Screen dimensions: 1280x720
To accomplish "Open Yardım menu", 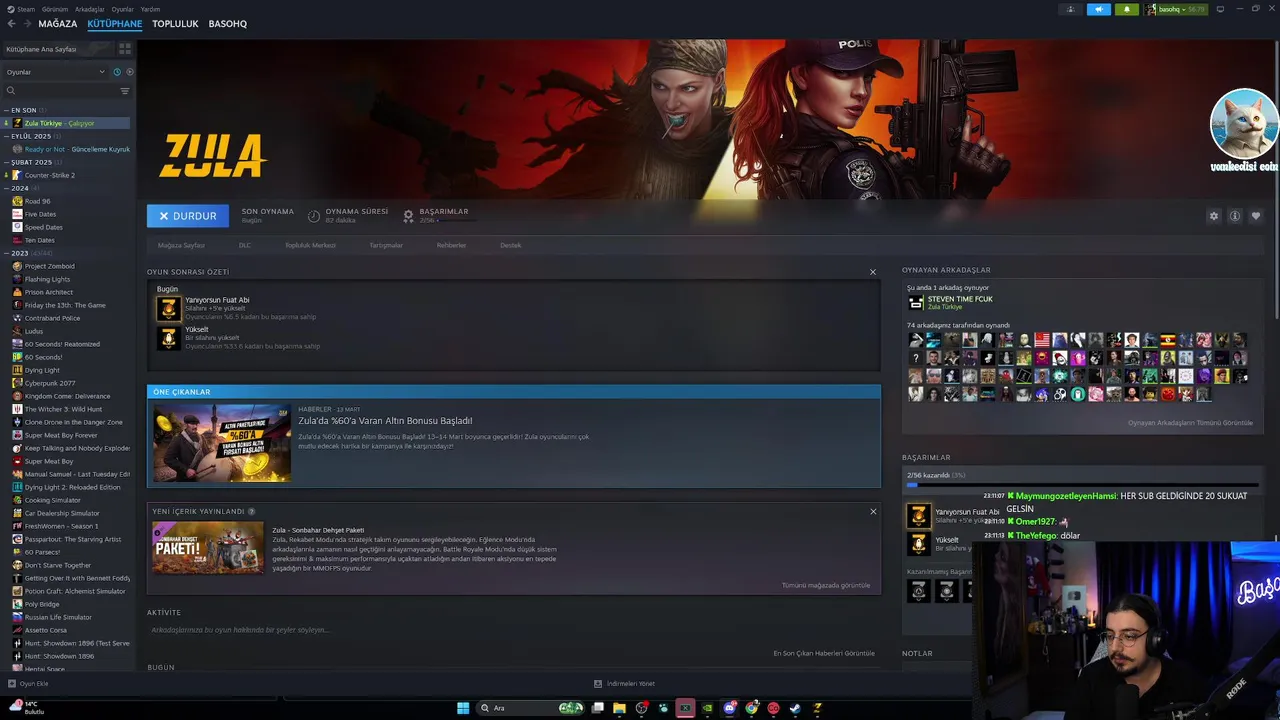I will 150,9.
